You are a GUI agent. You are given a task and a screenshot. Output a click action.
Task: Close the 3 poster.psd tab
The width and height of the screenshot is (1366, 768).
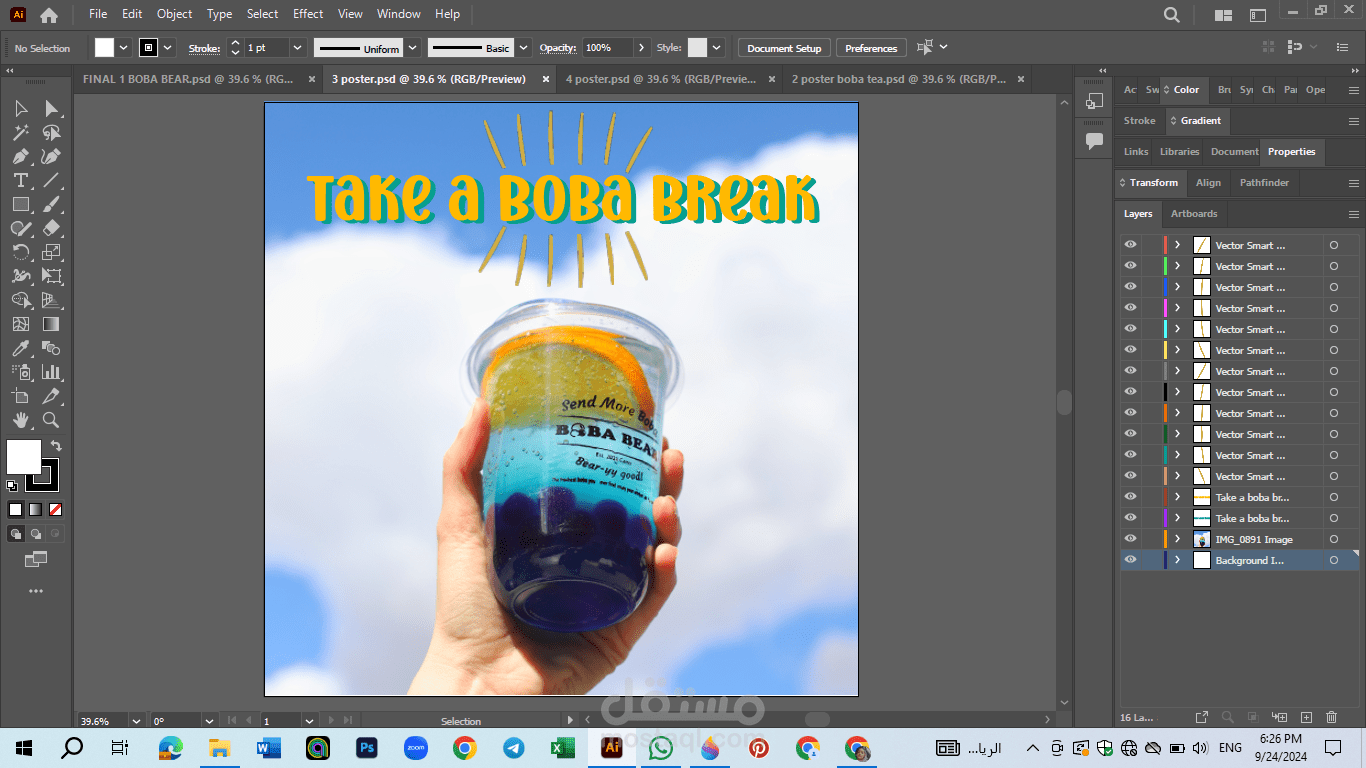[545, 79]
